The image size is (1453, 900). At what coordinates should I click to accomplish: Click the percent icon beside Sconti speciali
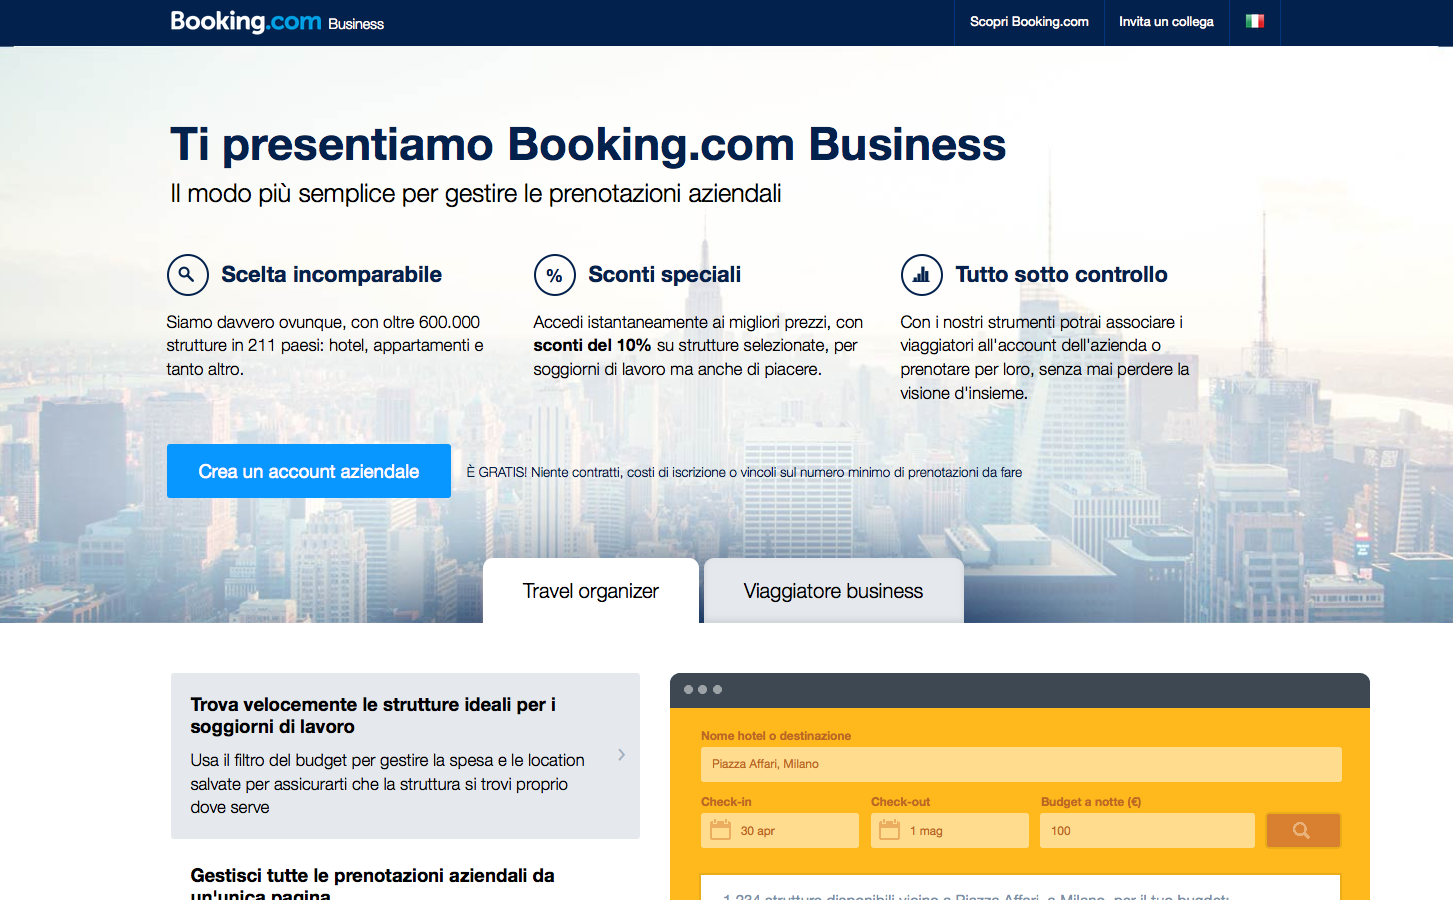[x=555, y=275]
